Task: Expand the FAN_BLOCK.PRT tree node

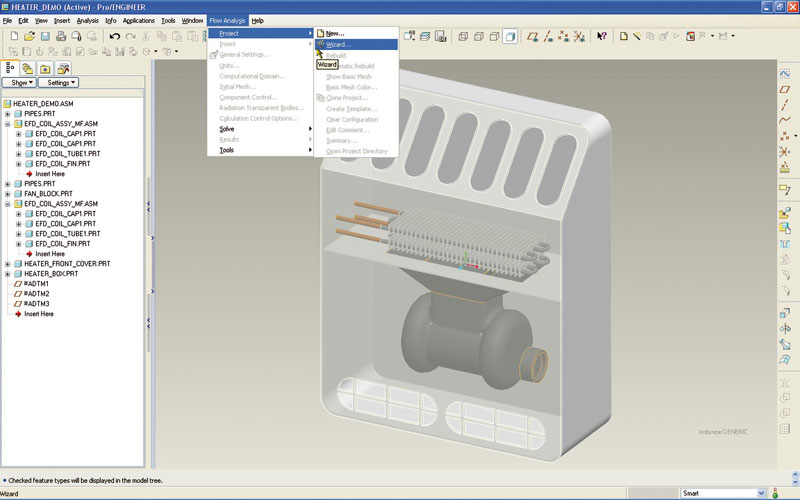Action: 7,194
